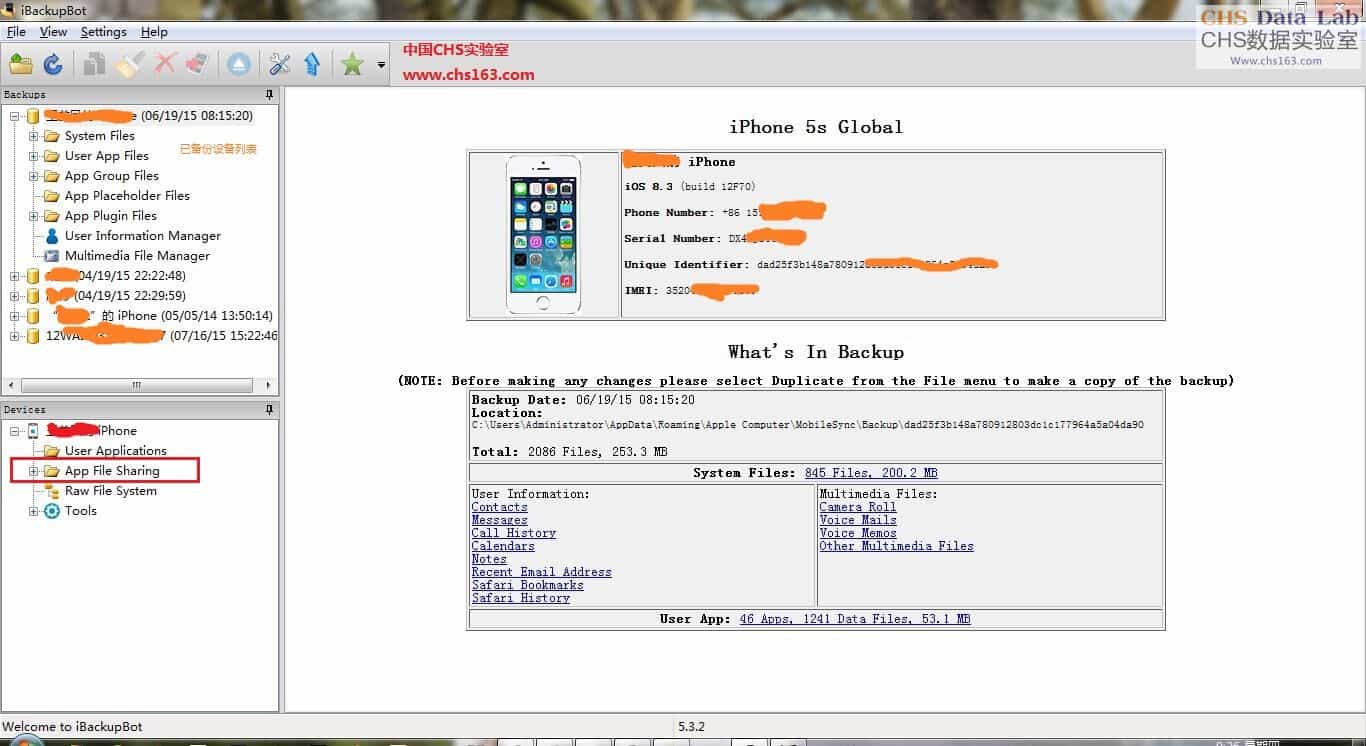Screen dimensions: 1366x746
Task: Open the Safari Bookmarks link
Action: 528,585
